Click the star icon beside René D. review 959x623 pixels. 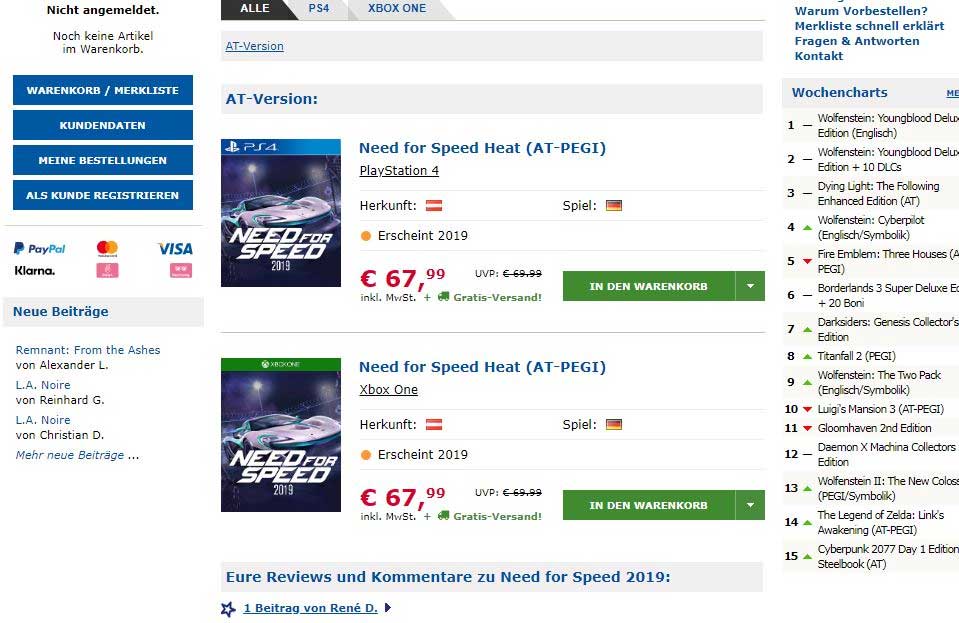coord(228,608)
